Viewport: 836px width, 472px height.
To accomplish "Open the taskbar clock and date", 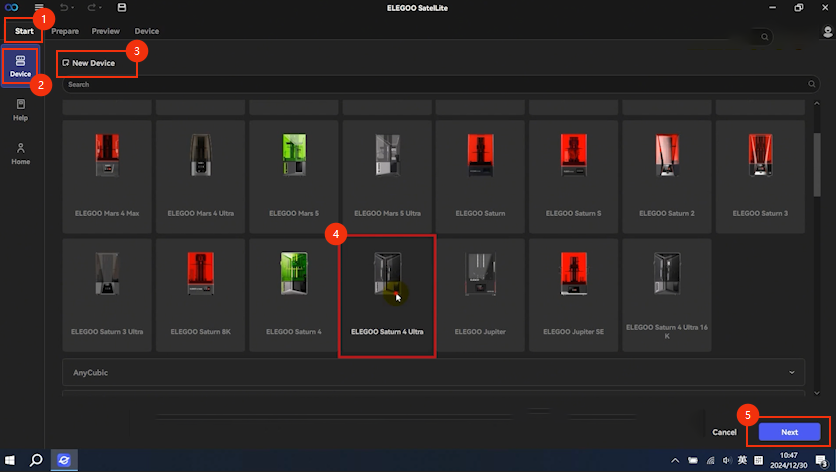I will click(789, 460).
